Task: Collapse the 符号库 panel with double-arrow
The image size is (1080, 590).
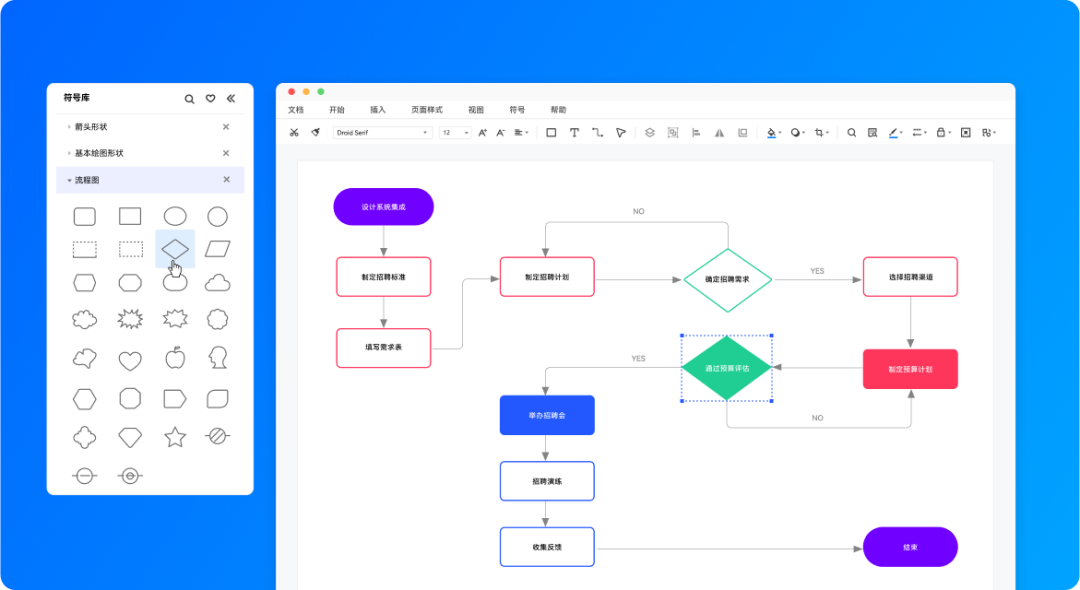Action: point(231,99)
